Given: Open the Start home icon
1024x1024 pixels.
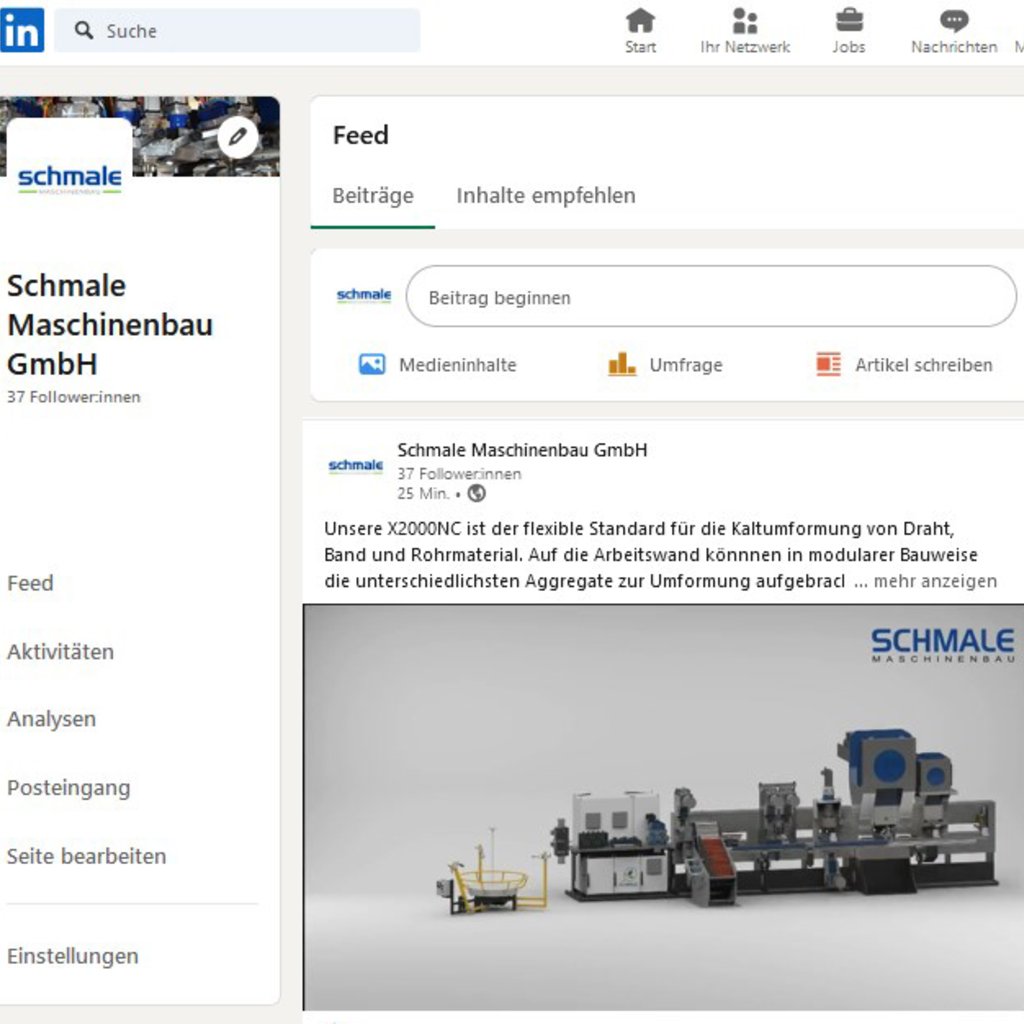Looking at the screenshot, I should 640,20.
